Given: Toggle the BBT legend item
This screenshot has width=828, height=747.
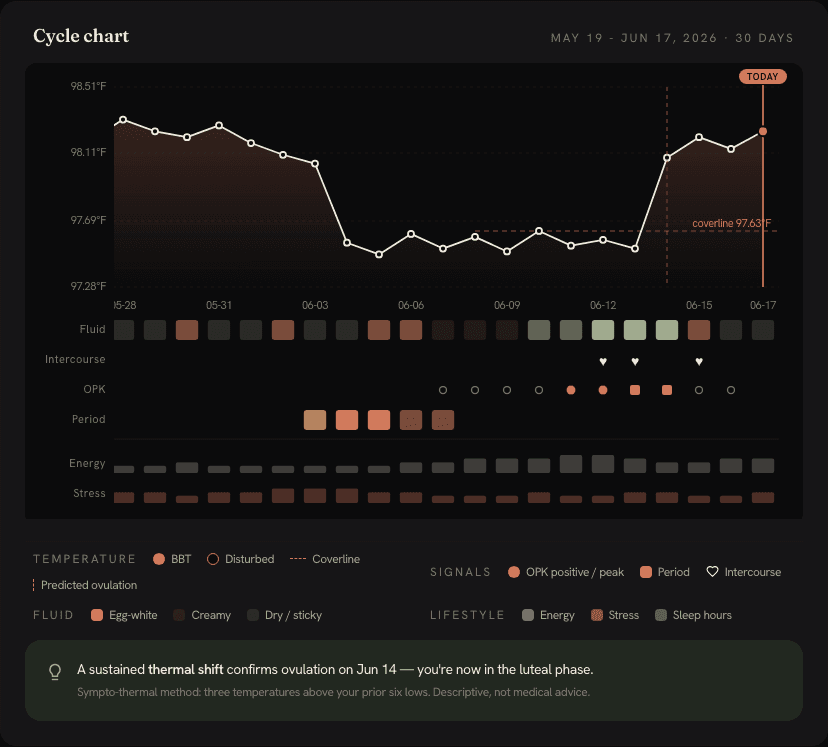Looking at the screenshot, I should click(x=172, y=559).
